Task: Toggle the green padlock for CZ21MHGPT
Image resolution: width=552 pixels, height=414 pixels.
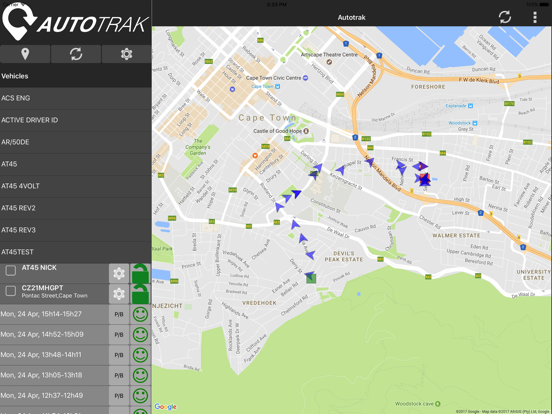Action: pos(140,294)
